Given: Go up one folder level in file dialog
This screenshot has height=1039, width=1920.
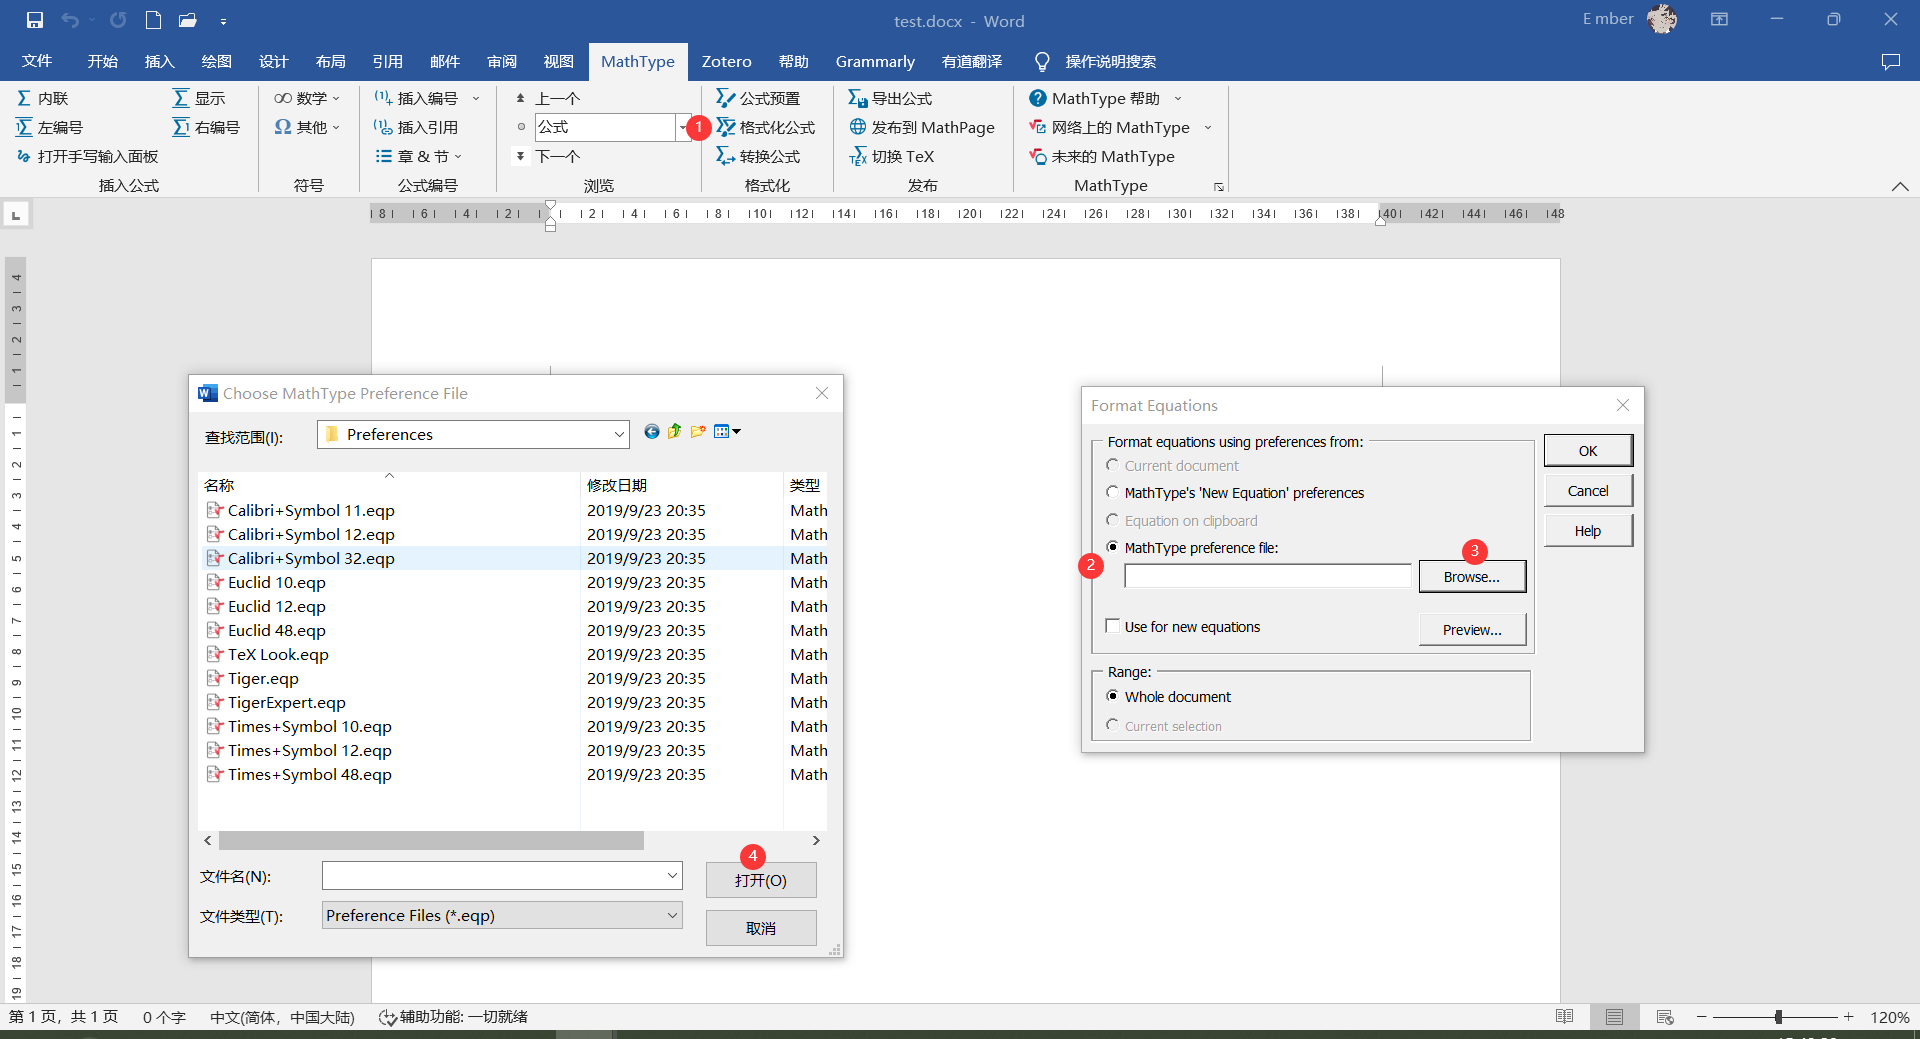Looking at the screenshot, I should click(674, 431).
